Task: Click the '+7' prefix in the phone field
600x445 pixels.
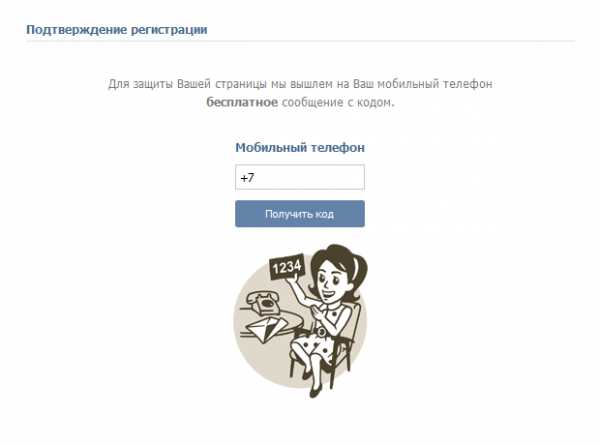Action: coord(247,178)
